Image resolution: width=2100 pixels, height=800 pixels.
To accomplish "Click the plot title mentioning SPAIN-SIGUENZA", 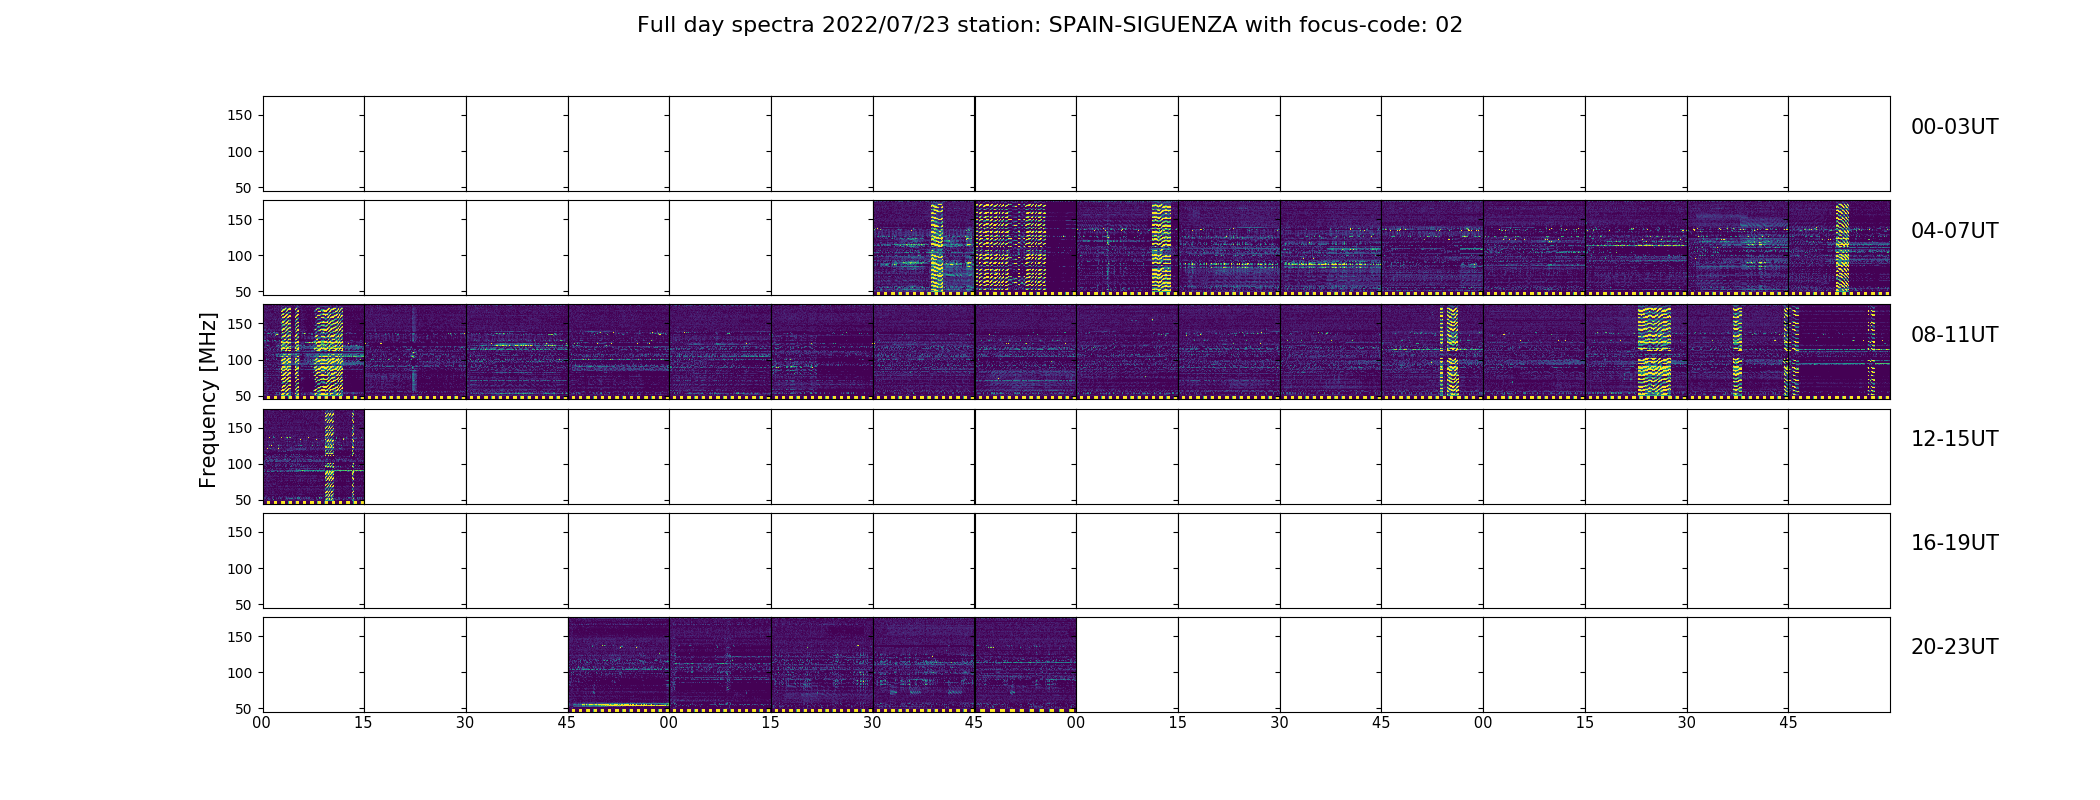I will pos(1050,25).
